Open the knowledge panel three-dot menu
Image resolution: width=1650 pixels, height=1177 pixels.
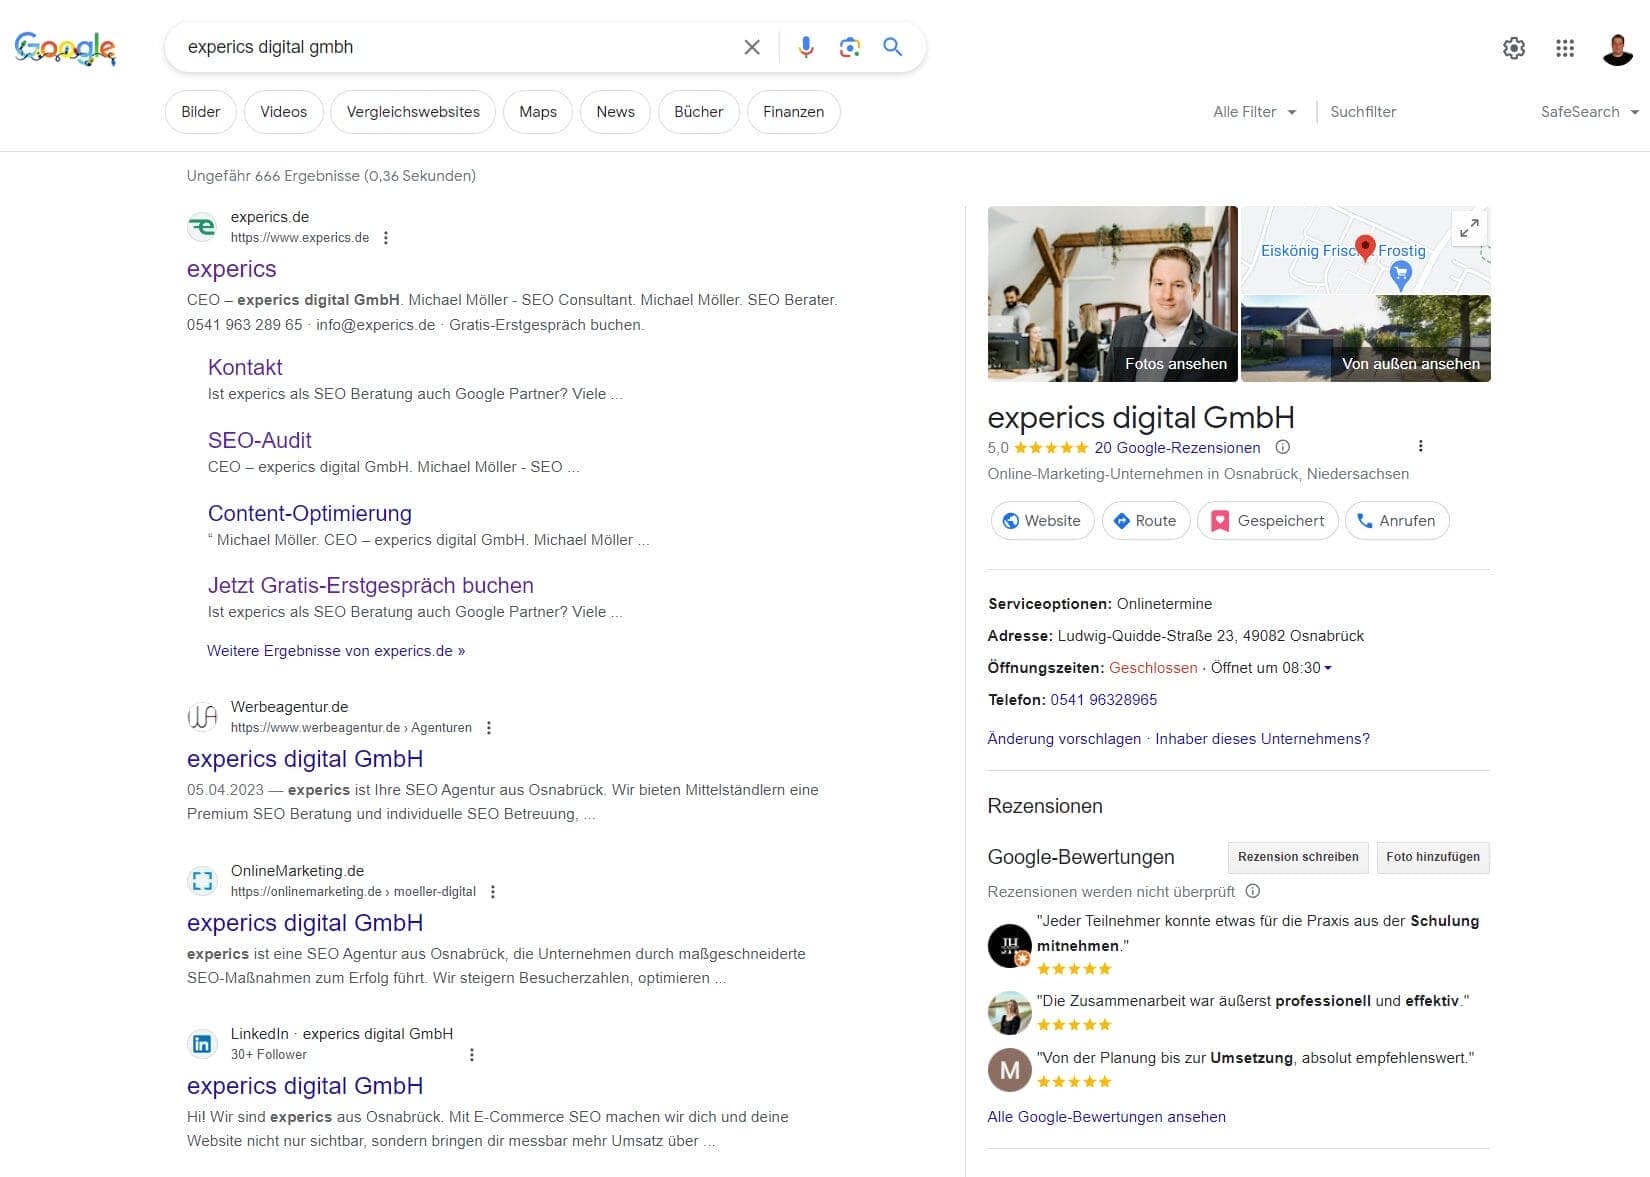pos(1421,446)
